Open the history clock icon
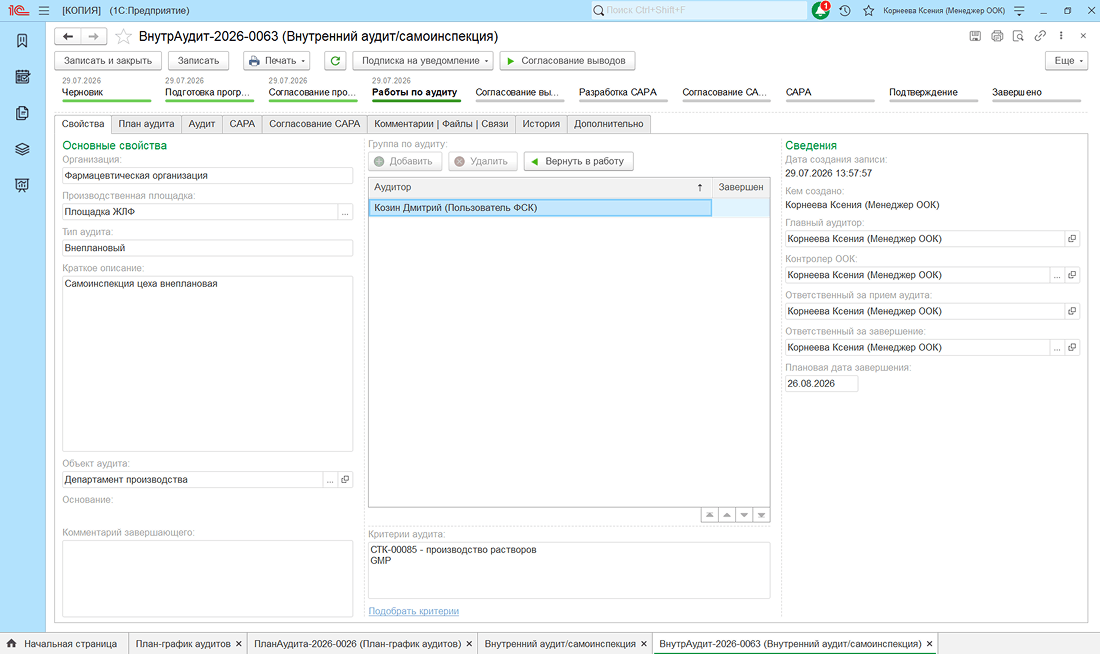 [x=845, y=11]
